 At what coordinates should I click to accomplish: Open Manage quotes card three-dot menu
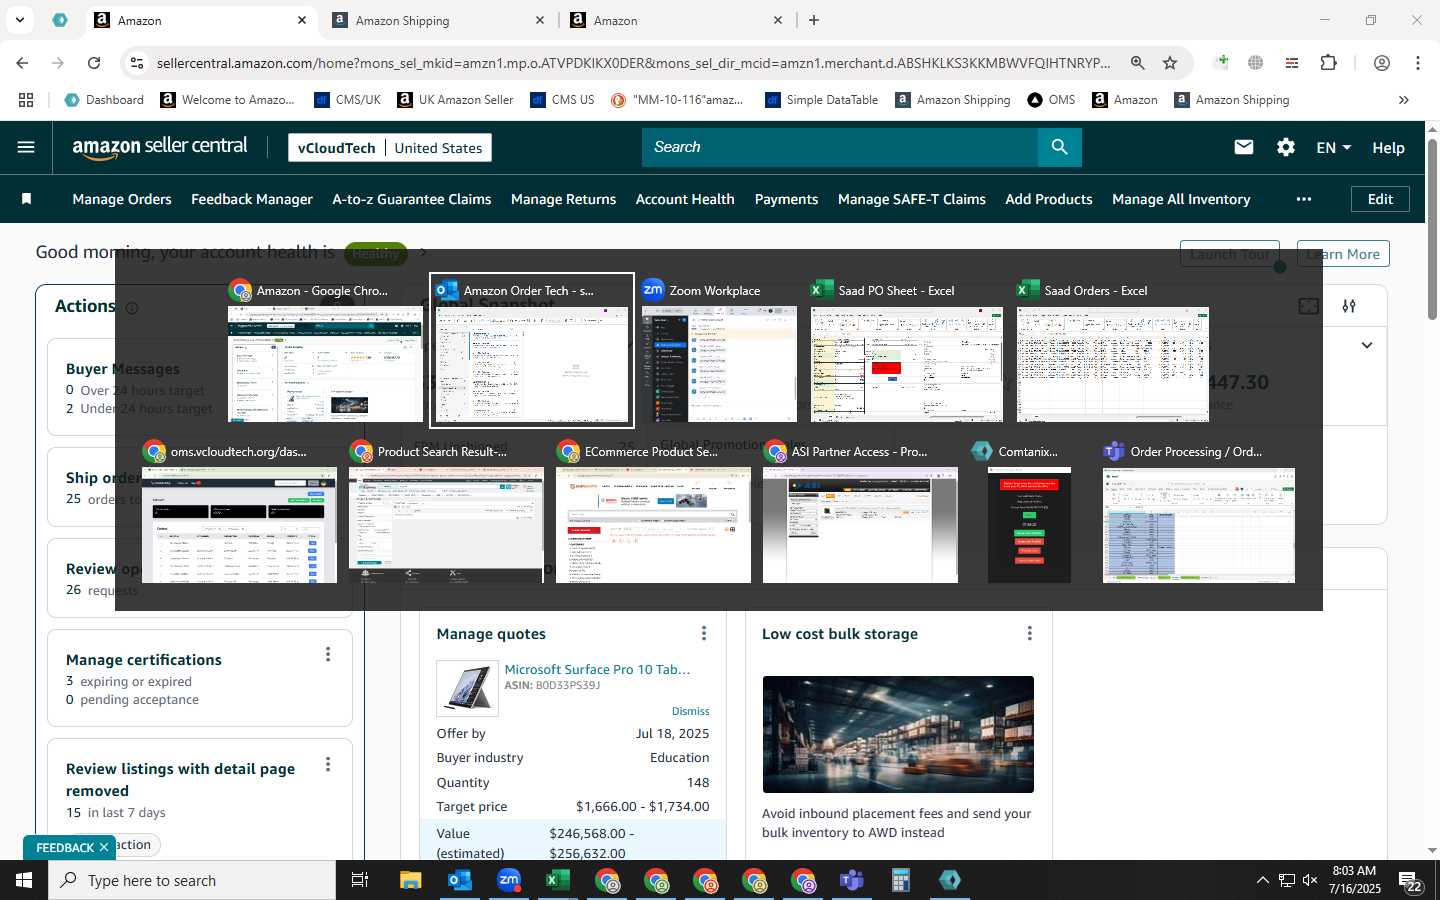pyautogui.click(x=704, y=633)
